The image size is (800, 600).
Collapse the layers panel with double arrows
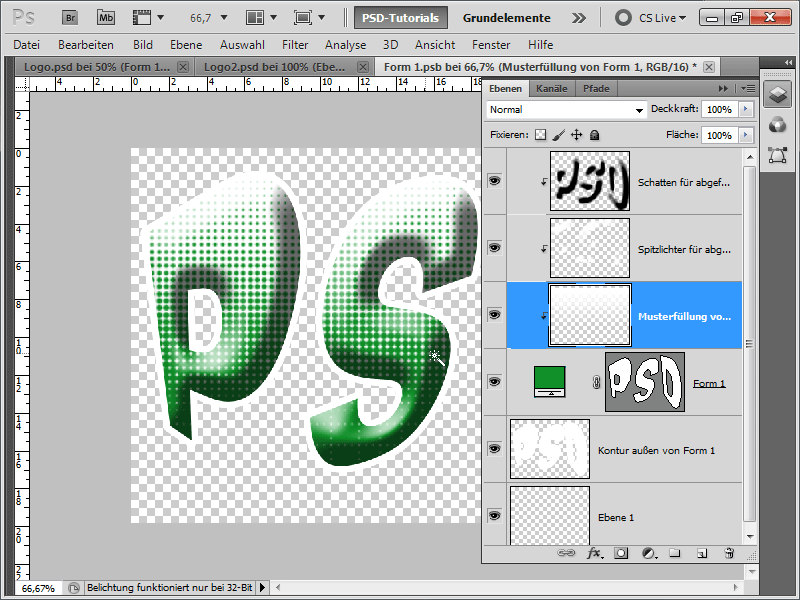pyautogui.click(x=723, y=88)
